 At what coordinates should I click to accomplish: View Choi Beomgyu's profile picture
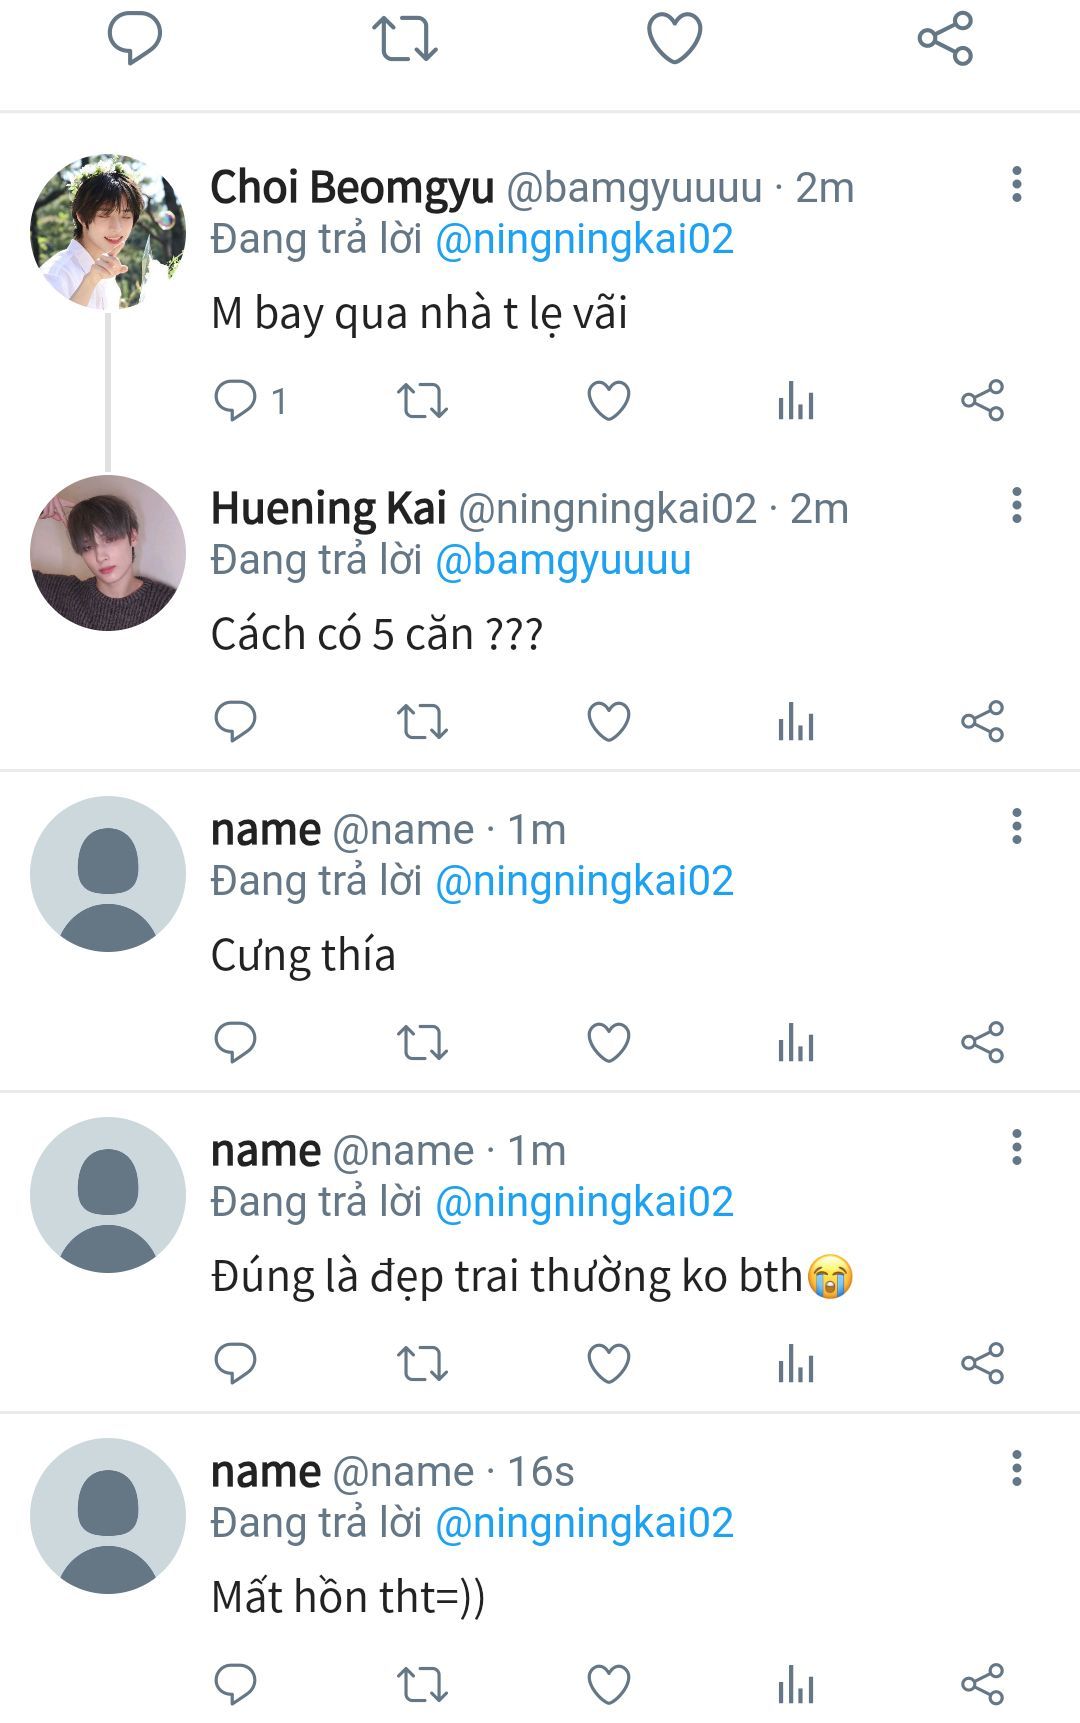tap(108, 231)
